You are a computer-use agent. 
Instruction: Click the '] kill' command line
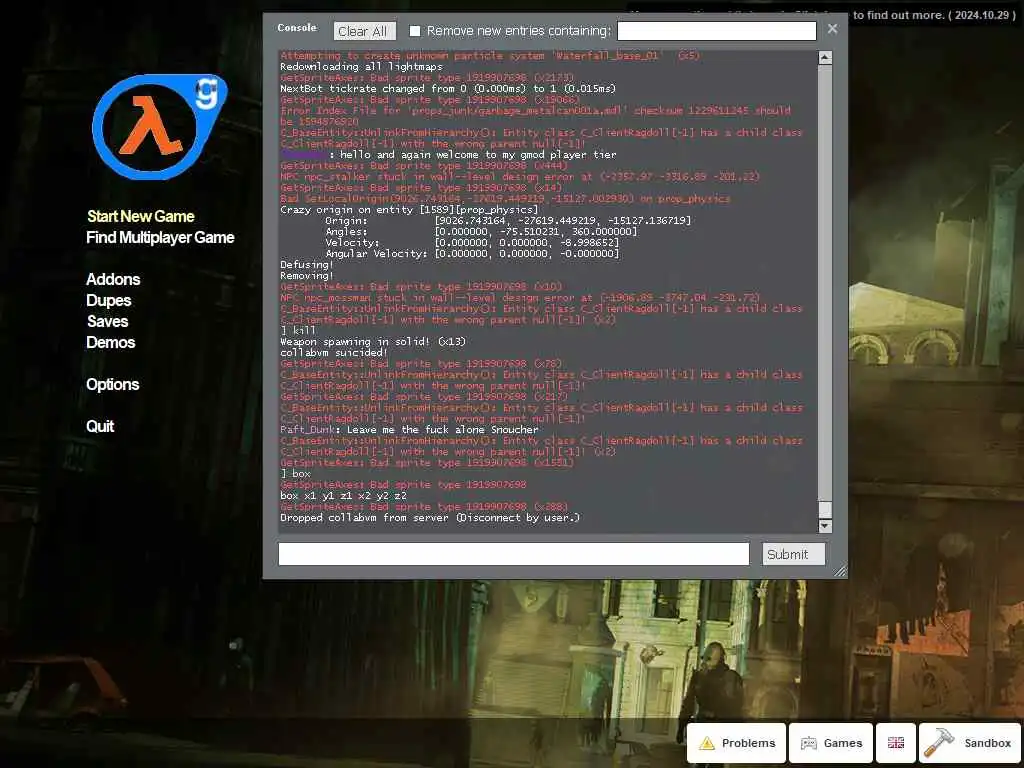298,330
